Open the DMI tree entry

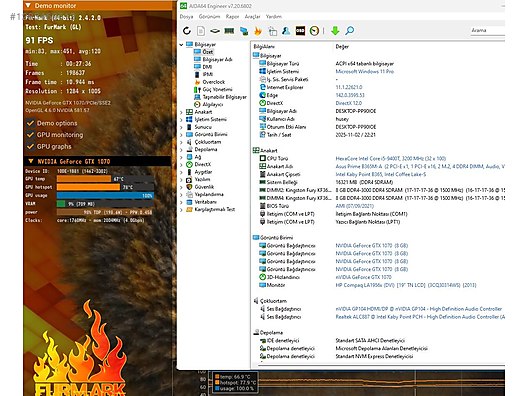point(207,67)
